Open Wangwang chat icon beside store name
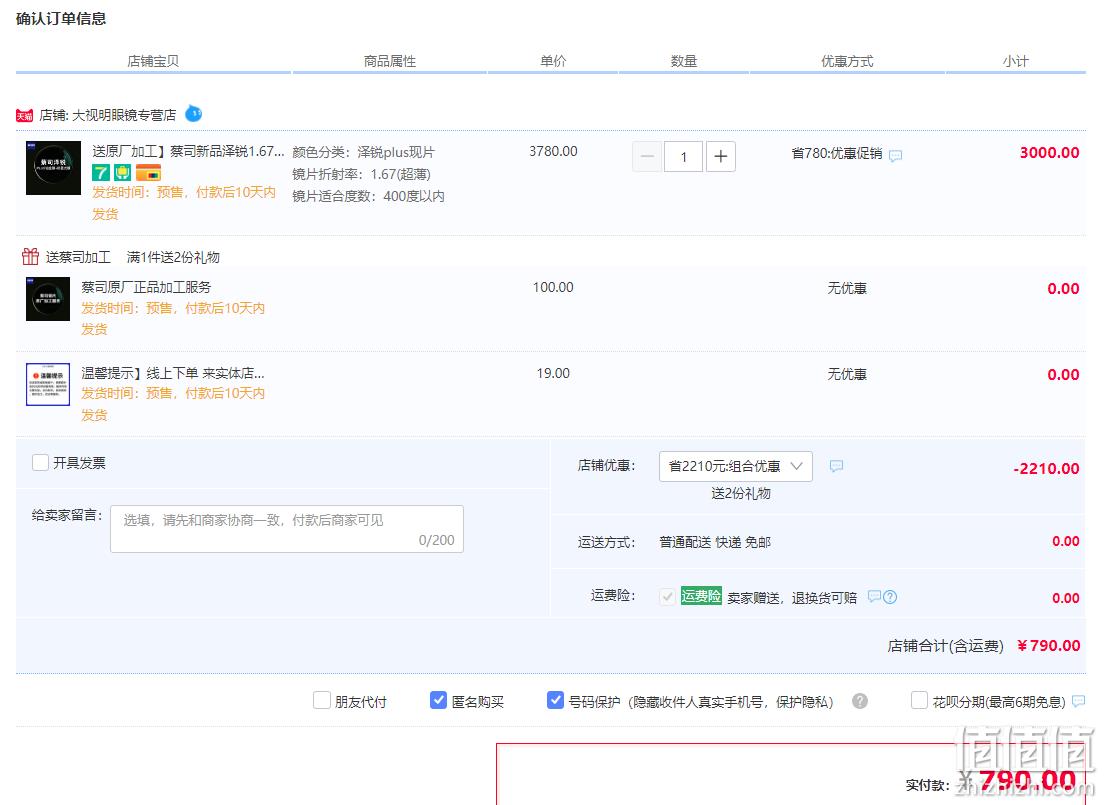 [193, 113]
